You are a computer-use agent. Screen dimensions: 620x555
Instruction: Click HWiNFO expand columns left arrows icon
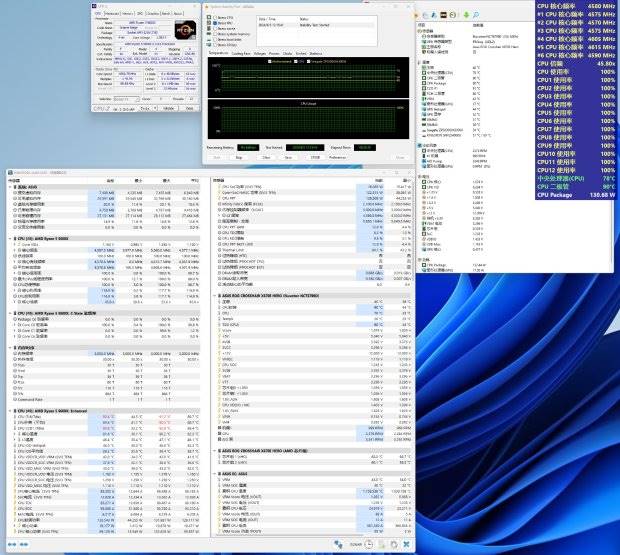coord(12,544)
